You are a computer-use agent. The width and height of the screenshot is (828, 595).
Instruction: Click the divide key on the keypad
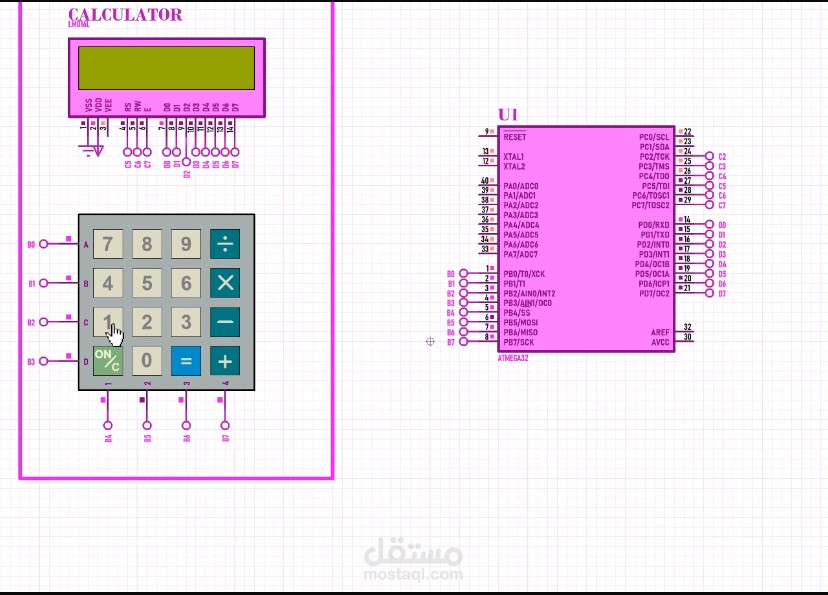[x=225, y=244]
